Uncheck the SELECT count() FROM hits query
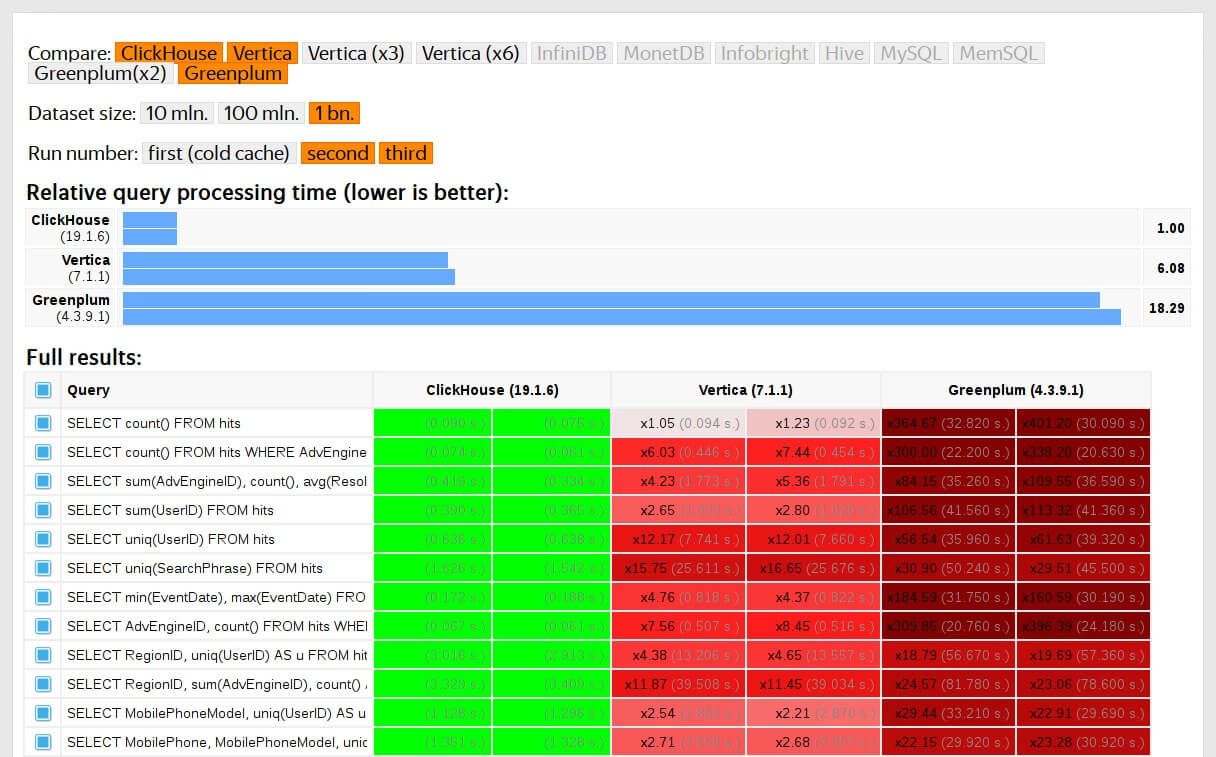Screen dimensions: 1216x757 [x=41, y=422]
